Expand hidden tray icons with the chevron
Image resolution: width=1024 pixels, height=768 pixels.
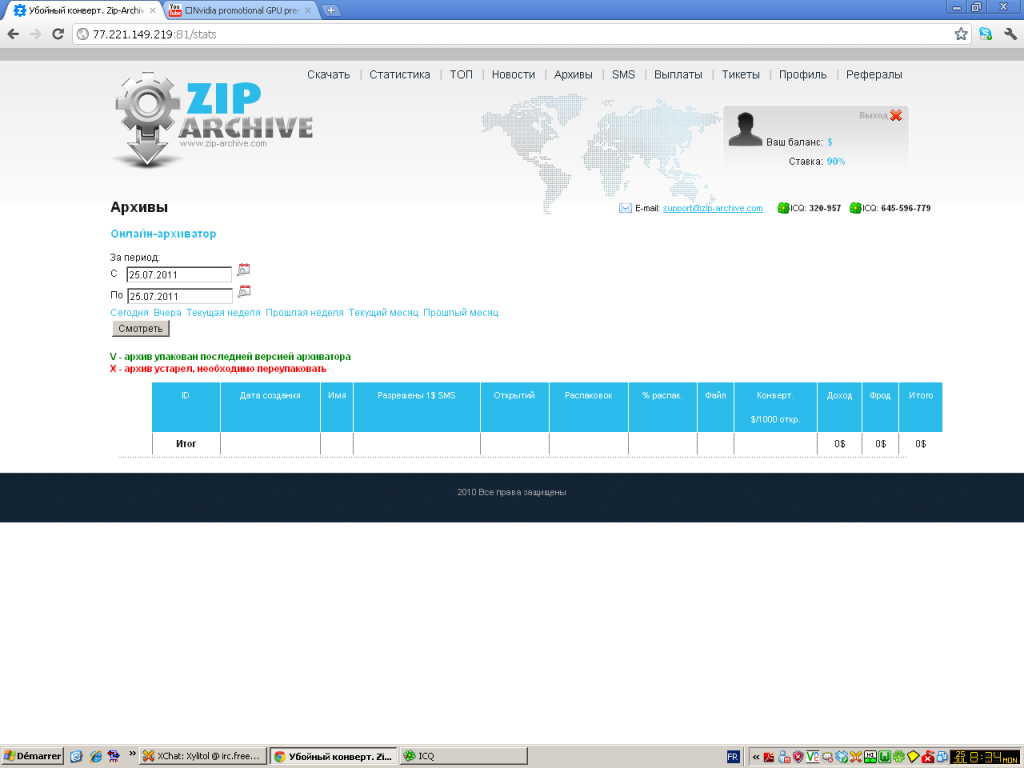(756, 756)
